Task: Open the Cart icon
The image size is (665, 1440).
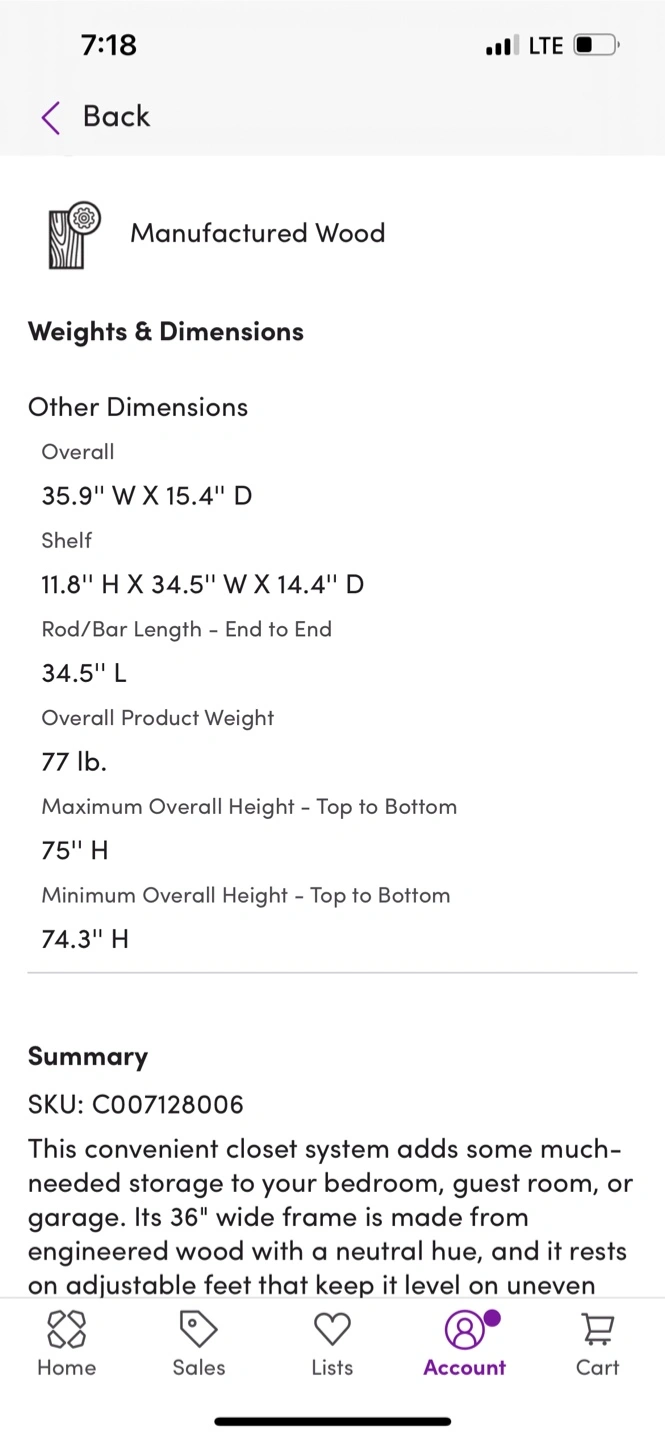Action: point(598,1330)
